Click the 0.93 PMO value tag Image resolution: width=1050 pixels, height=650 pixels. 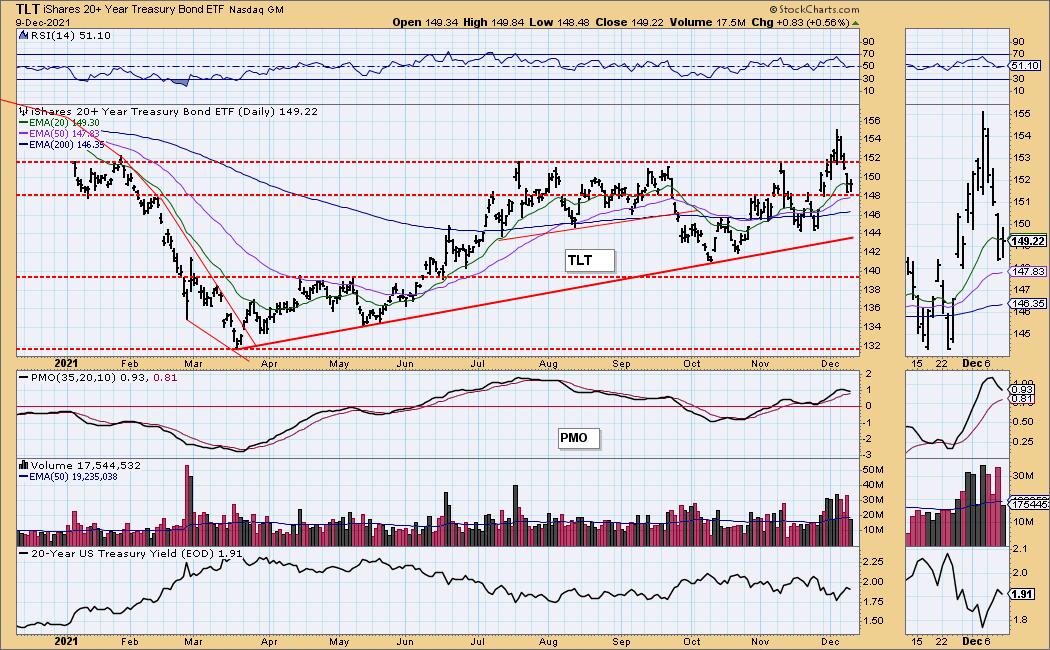click(1023, 390)
